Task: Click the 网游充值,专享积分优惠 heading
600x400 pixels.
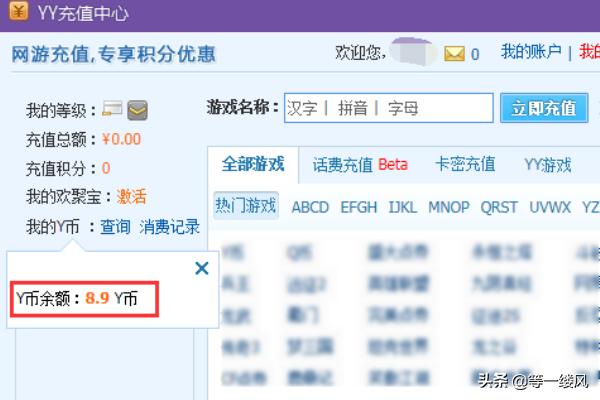Action: coord(114,54)
